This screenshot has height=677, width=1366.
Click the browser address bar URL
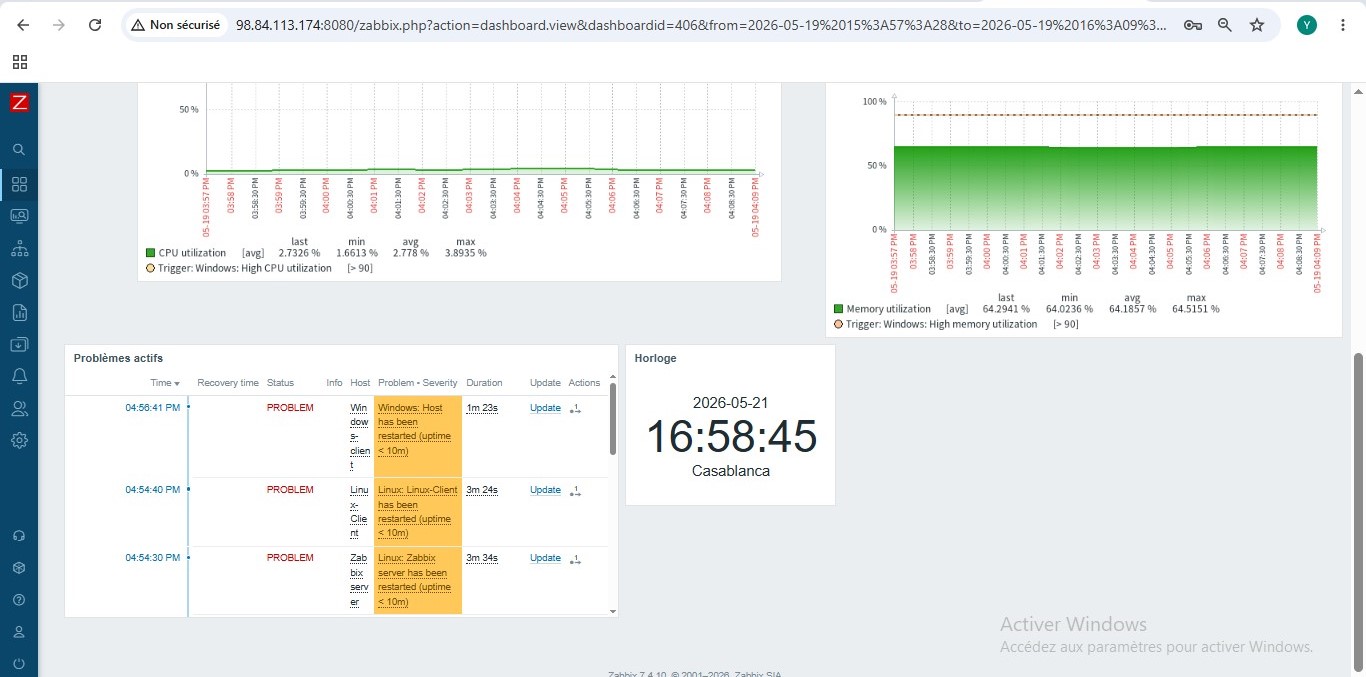coord(700,25)
